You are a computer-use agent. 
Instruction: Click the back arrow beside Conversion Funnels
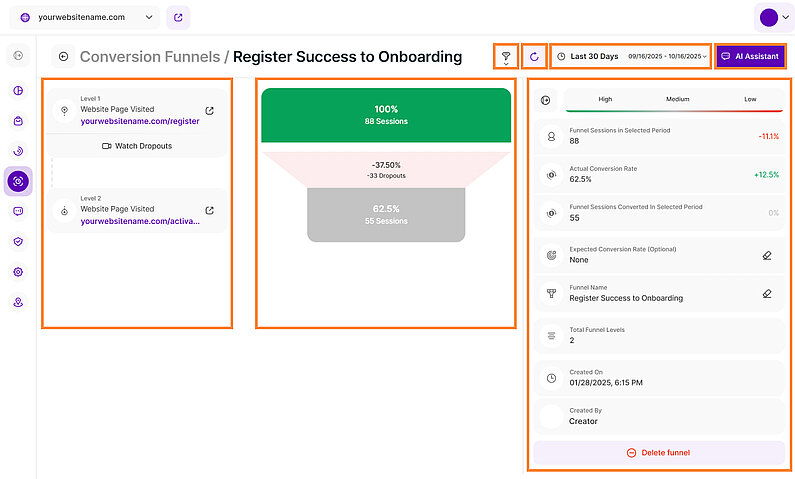coord(64,57)
